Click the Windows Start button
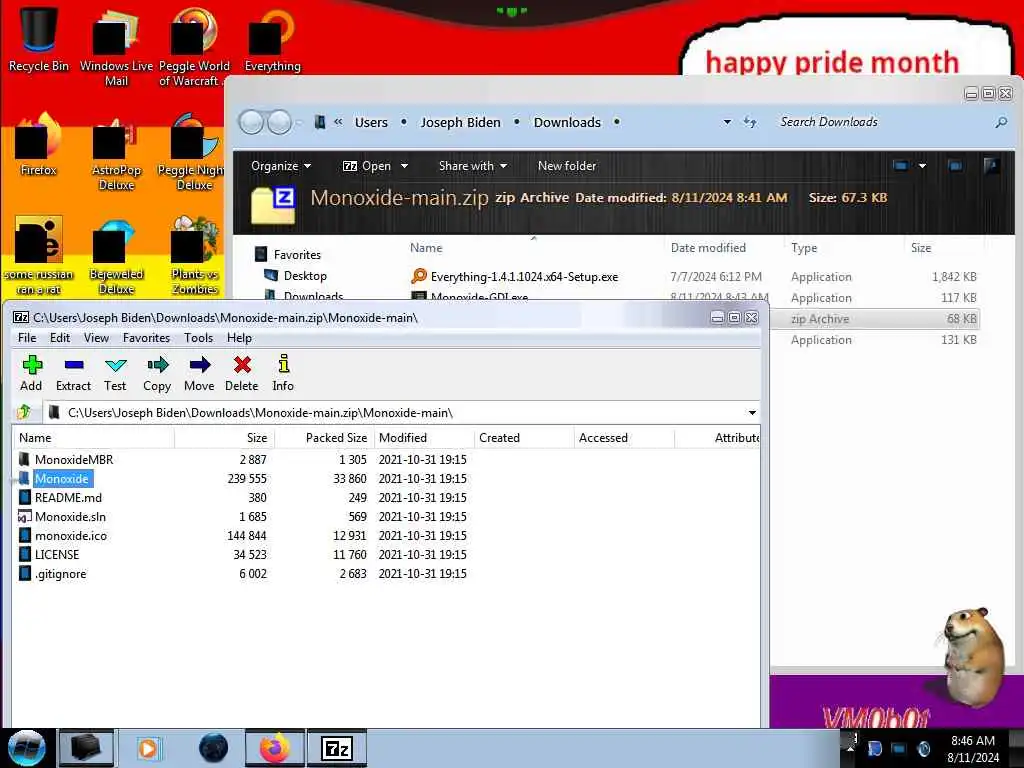Screen dimensions: 1024x768 (x=27, y=748)
